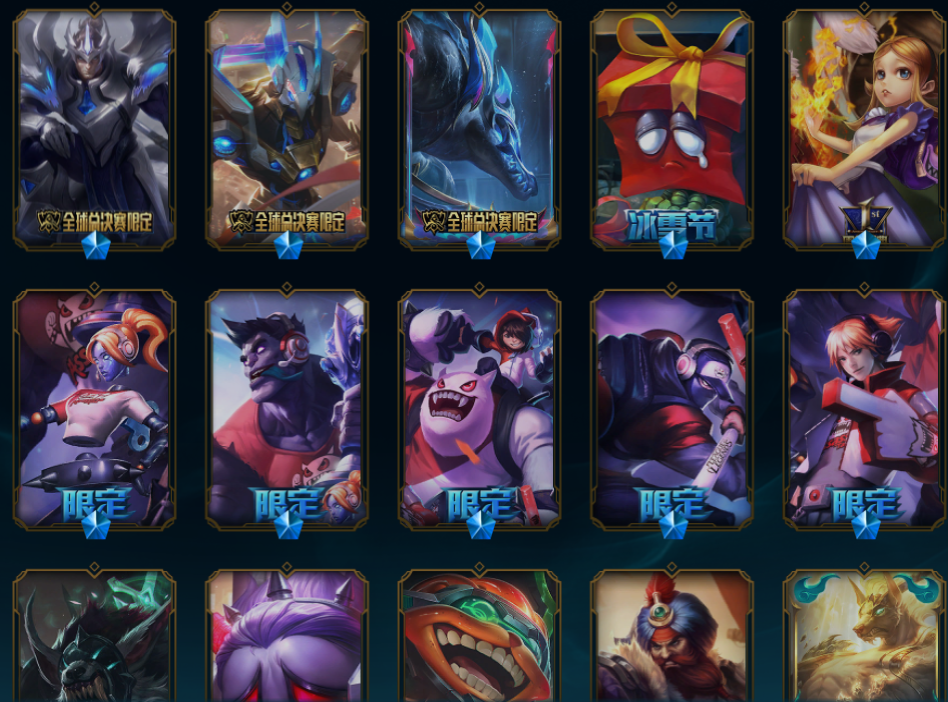Select the dark horned wolf skin card
Screen dimensions: 948x702
[94, 635]
